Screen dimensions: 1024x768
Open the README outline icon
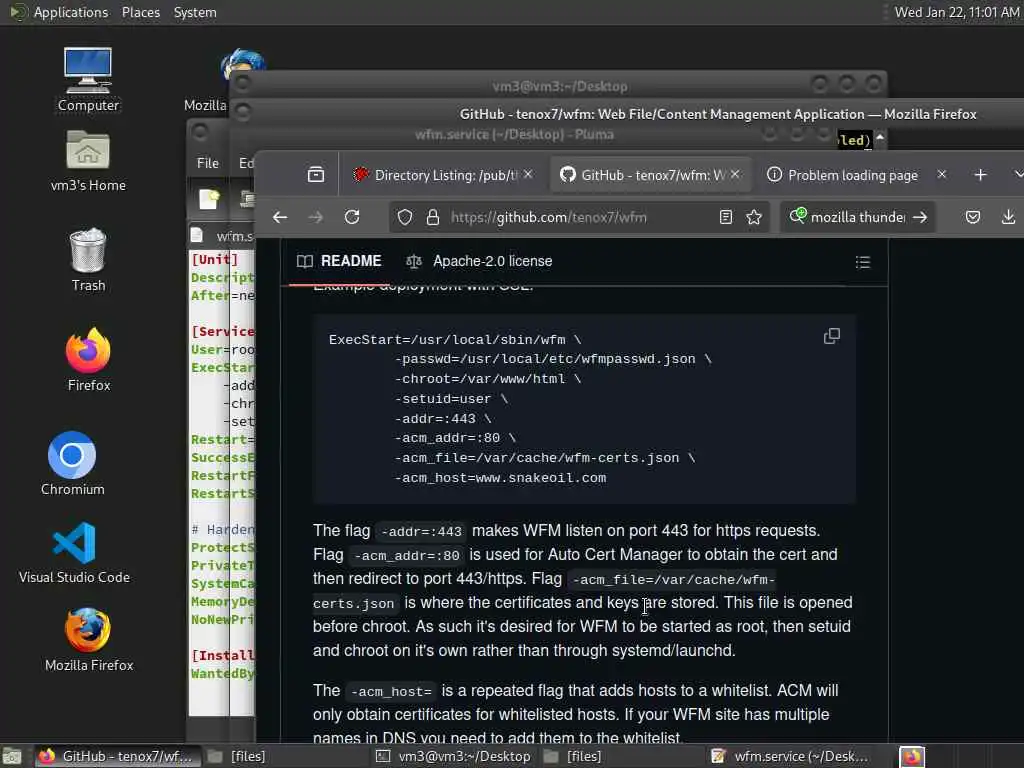(863, 262)
